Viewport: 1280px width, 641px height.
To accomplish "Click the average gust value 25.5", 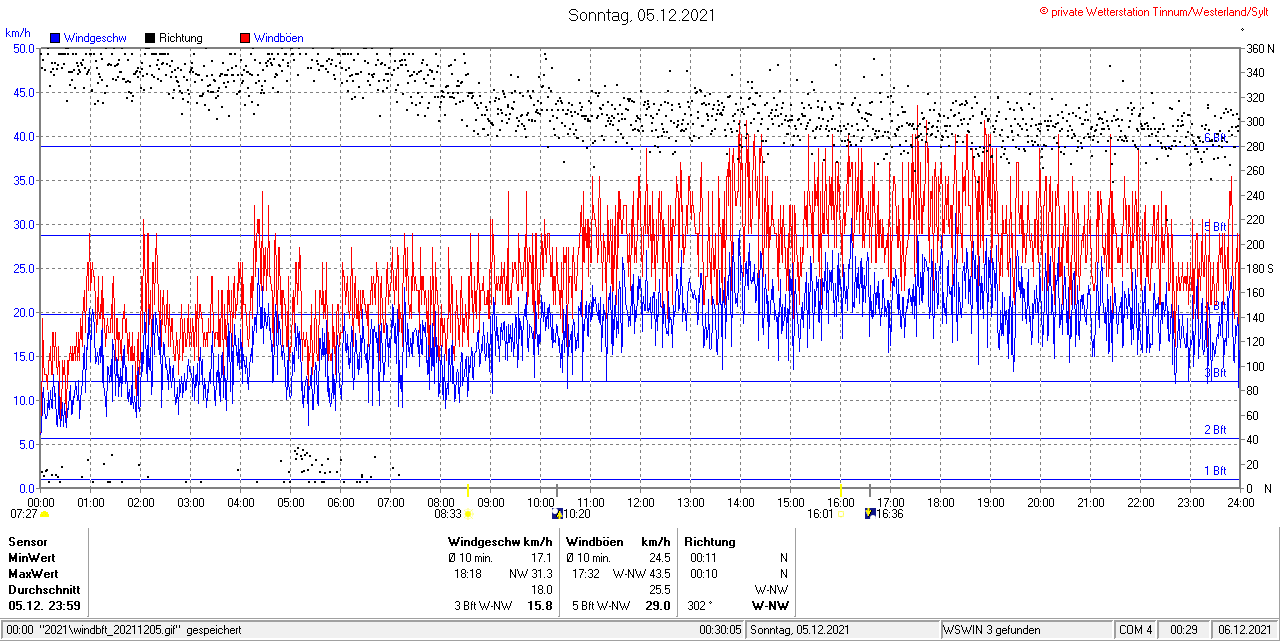I will coord(659,589).
